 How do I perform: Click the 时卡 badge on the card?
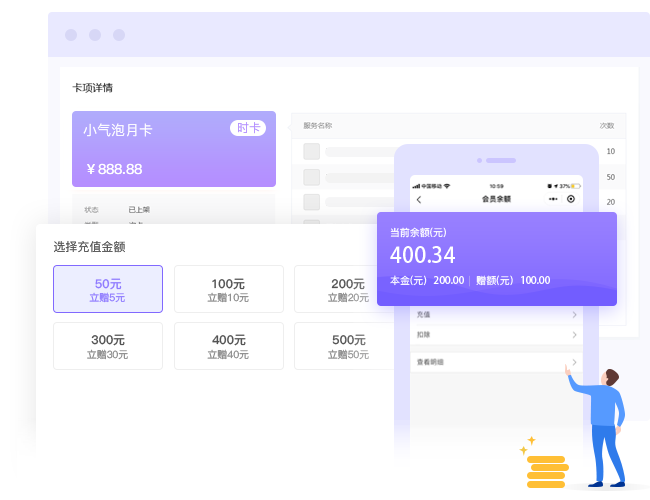pyautogui.click(x=247, y=128)
